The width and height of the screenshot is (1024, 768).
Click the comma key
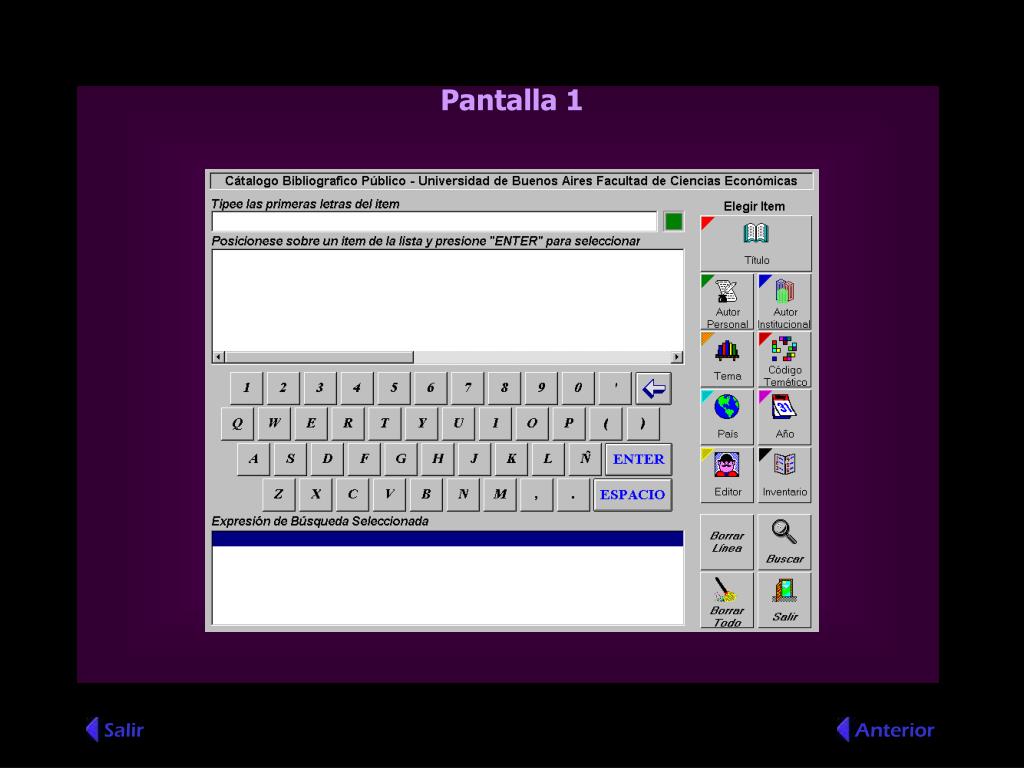click(x=536, y=494)
